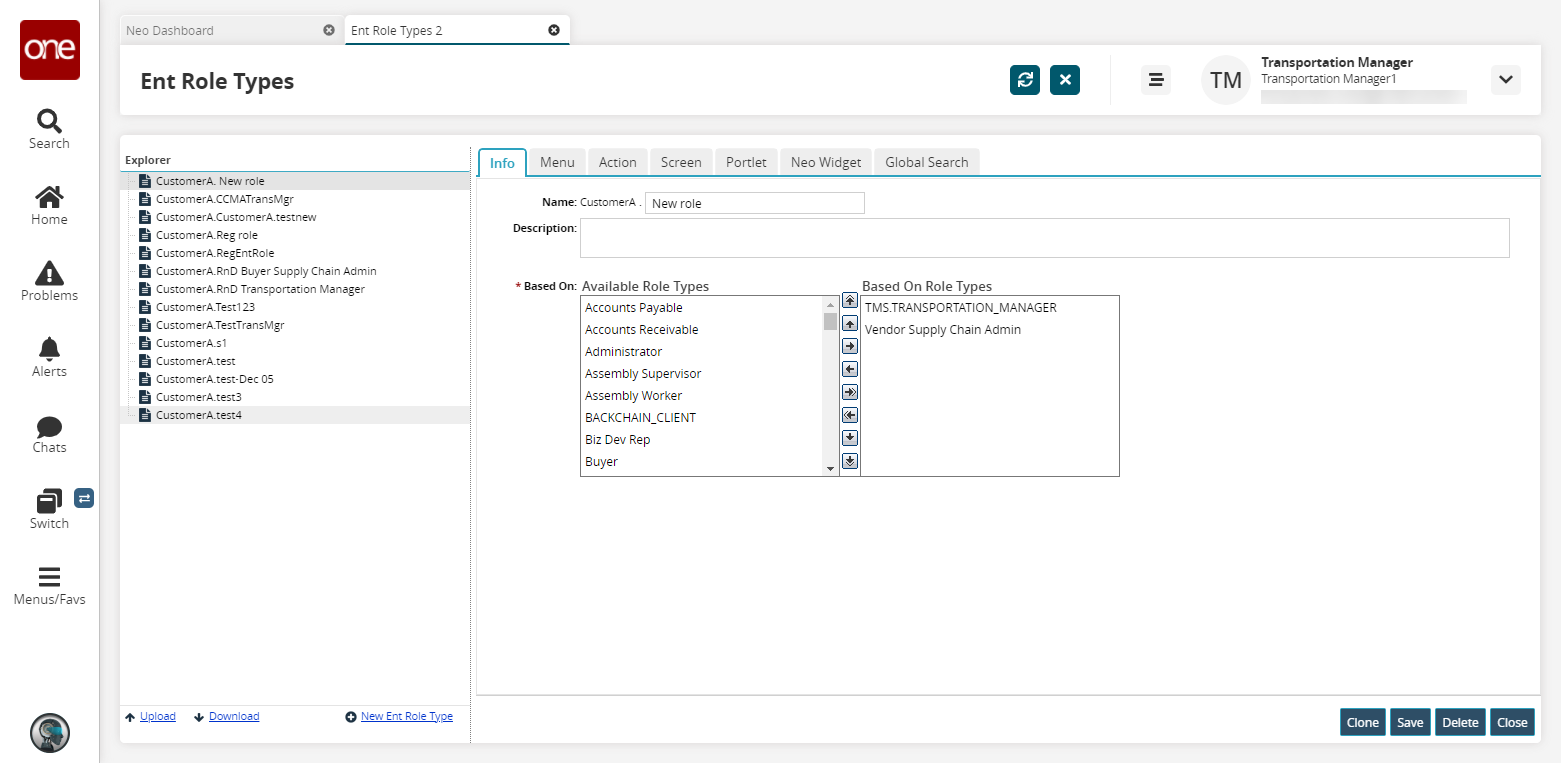The image size is (1561, 763).
Task: Click the move-to-top double arrow button
Action: point(850,300)
